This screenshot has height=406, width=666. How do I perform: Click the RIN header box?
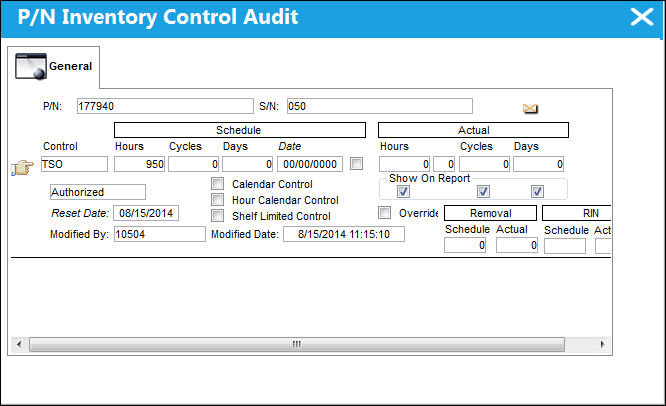(577, 213)
